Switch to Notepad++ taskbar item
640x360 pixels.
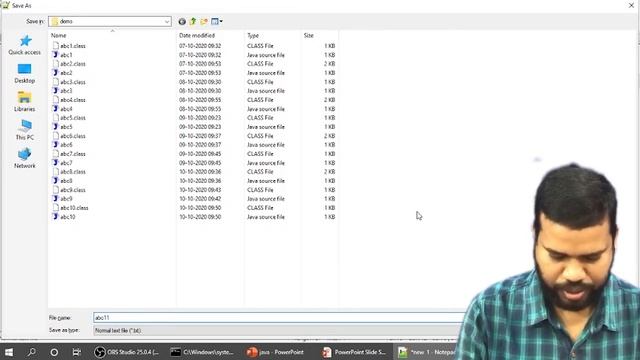(427, 352)
